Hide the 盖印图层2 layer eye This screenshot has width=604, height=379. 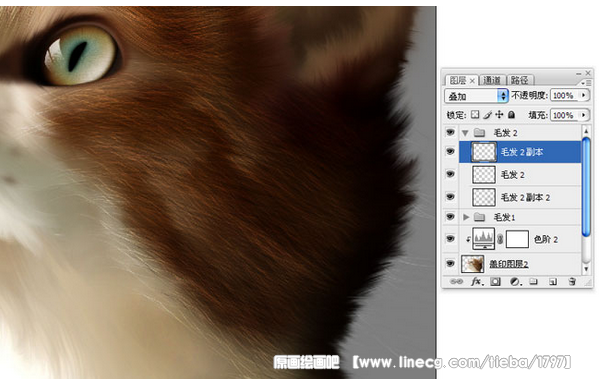(450, 263)
